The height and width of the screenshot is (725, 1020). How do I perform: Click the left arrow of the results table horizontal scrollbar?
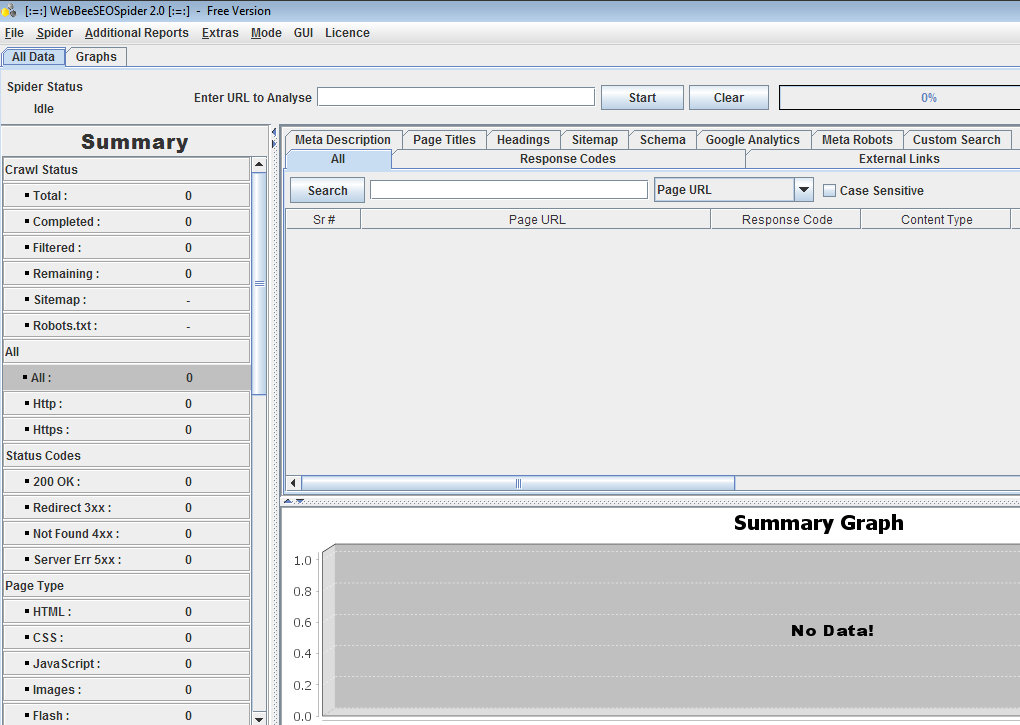click(293, 483)
